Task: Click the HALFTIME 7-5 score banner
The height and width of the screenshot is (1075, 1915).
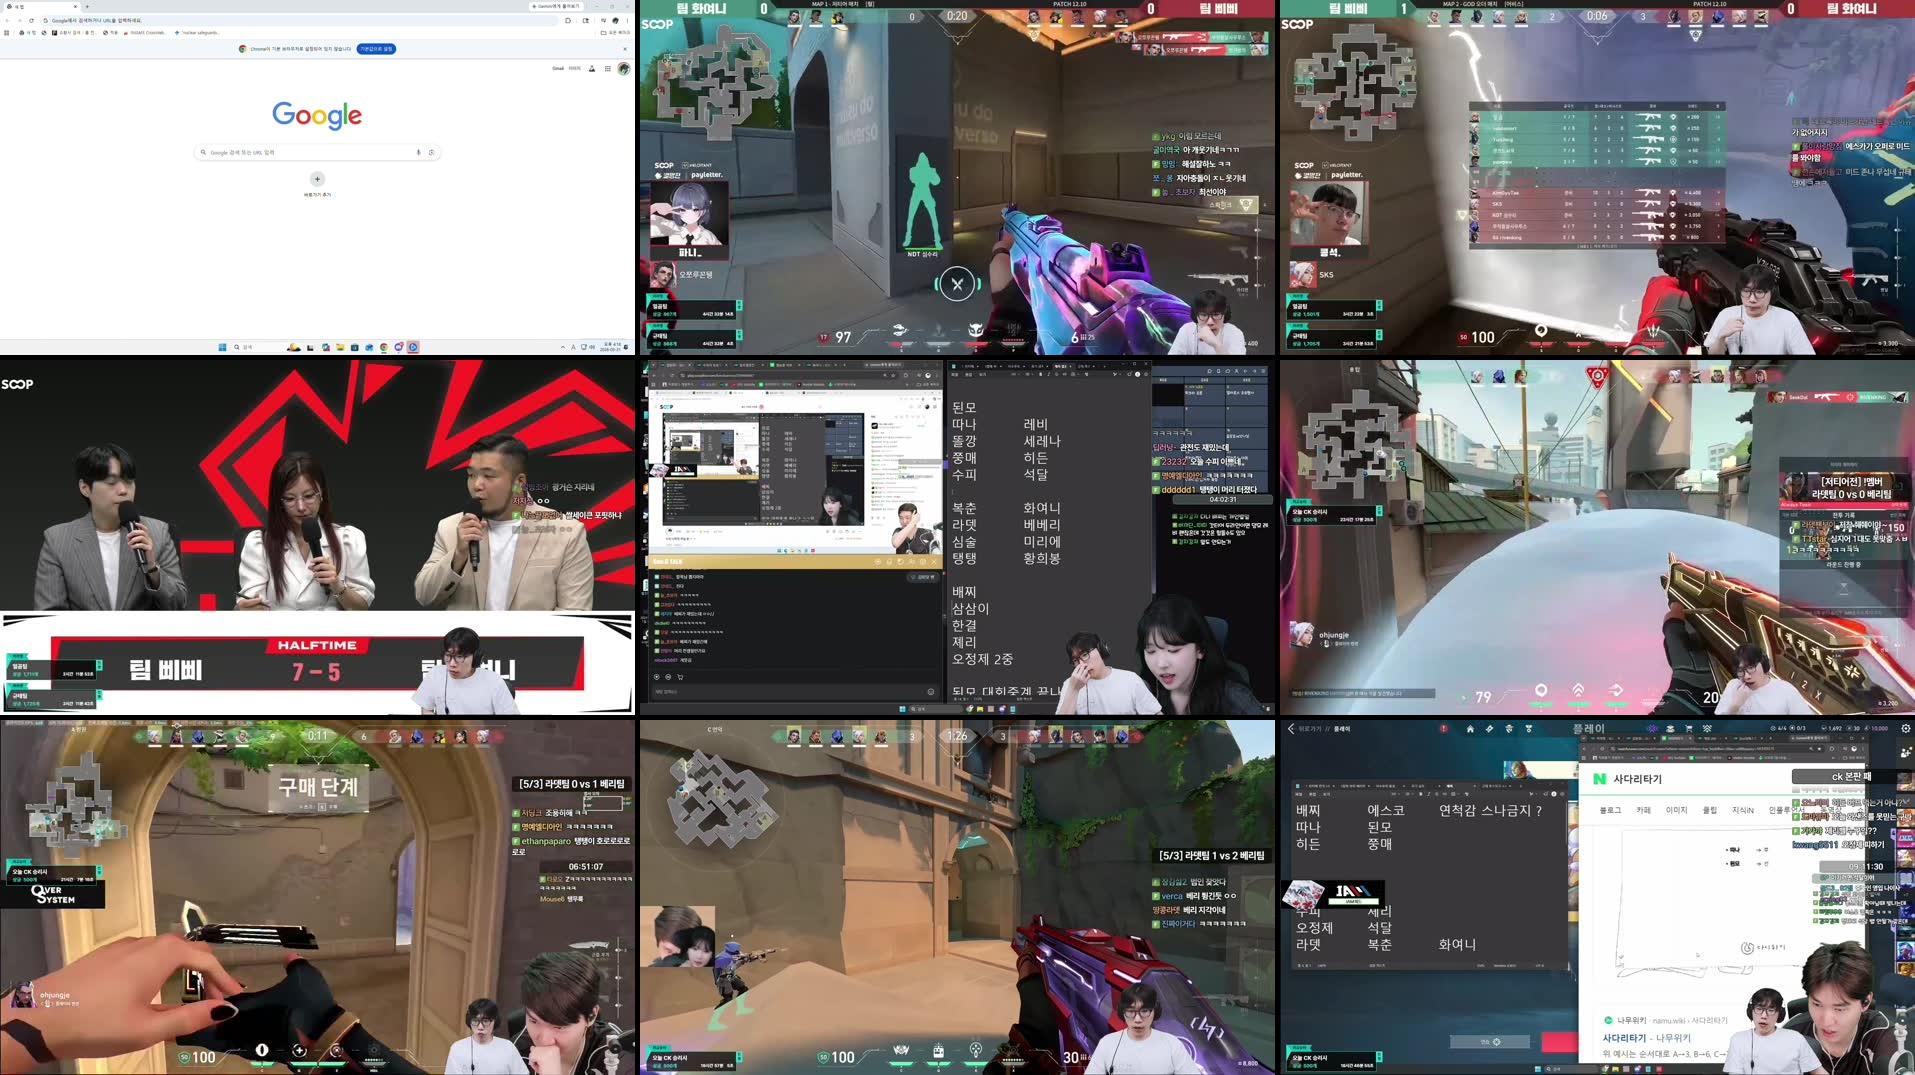Action: (x=316, y=662)
